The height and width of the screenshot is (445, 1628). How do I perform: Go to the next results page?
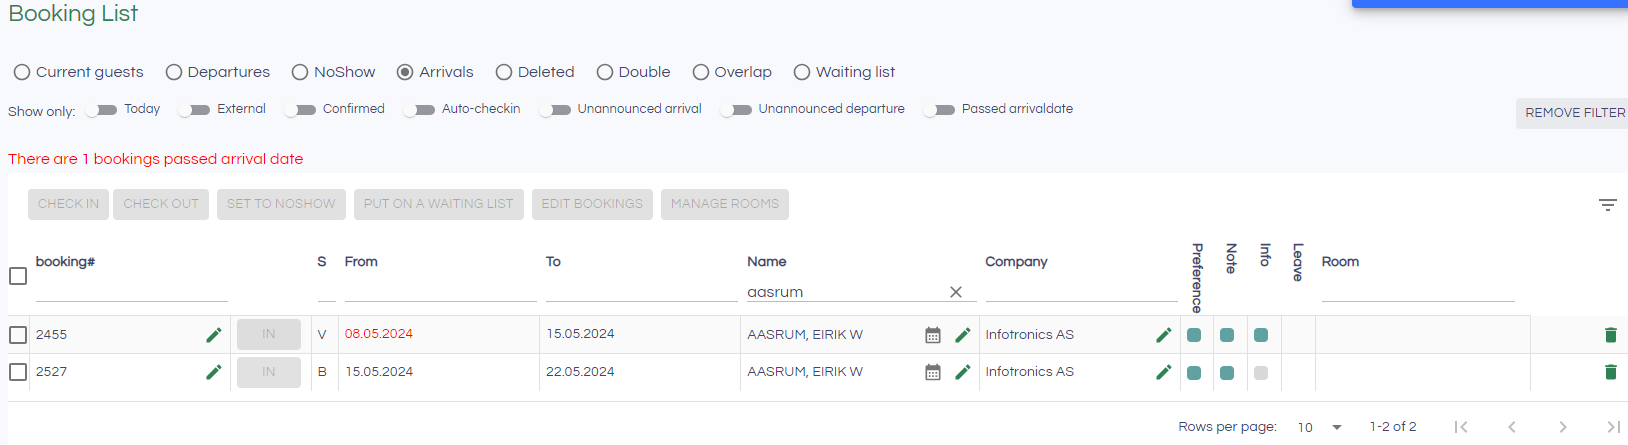click(x=1562, y=427)
